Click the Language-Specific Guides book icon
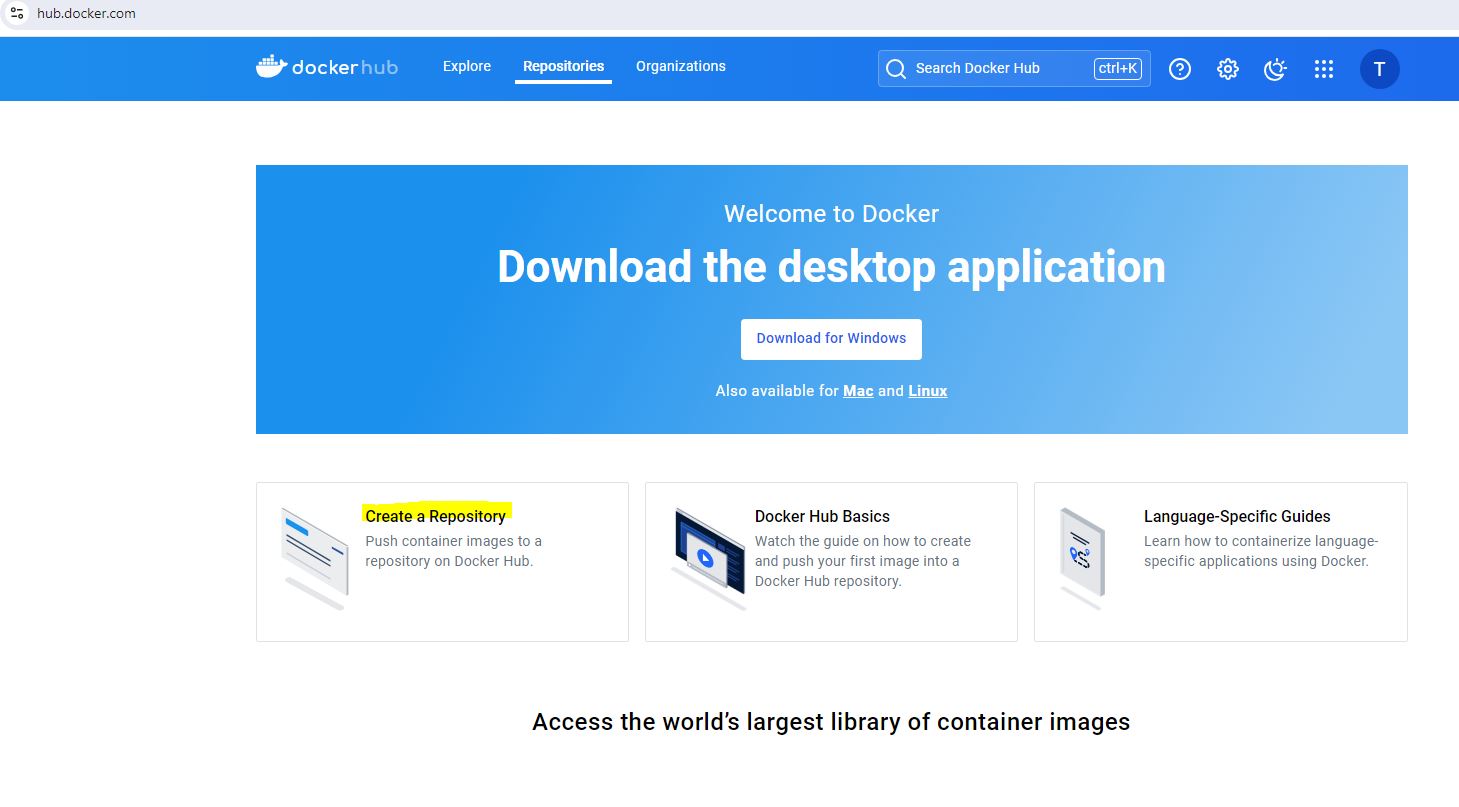1459x807 pixels. 1081,555
